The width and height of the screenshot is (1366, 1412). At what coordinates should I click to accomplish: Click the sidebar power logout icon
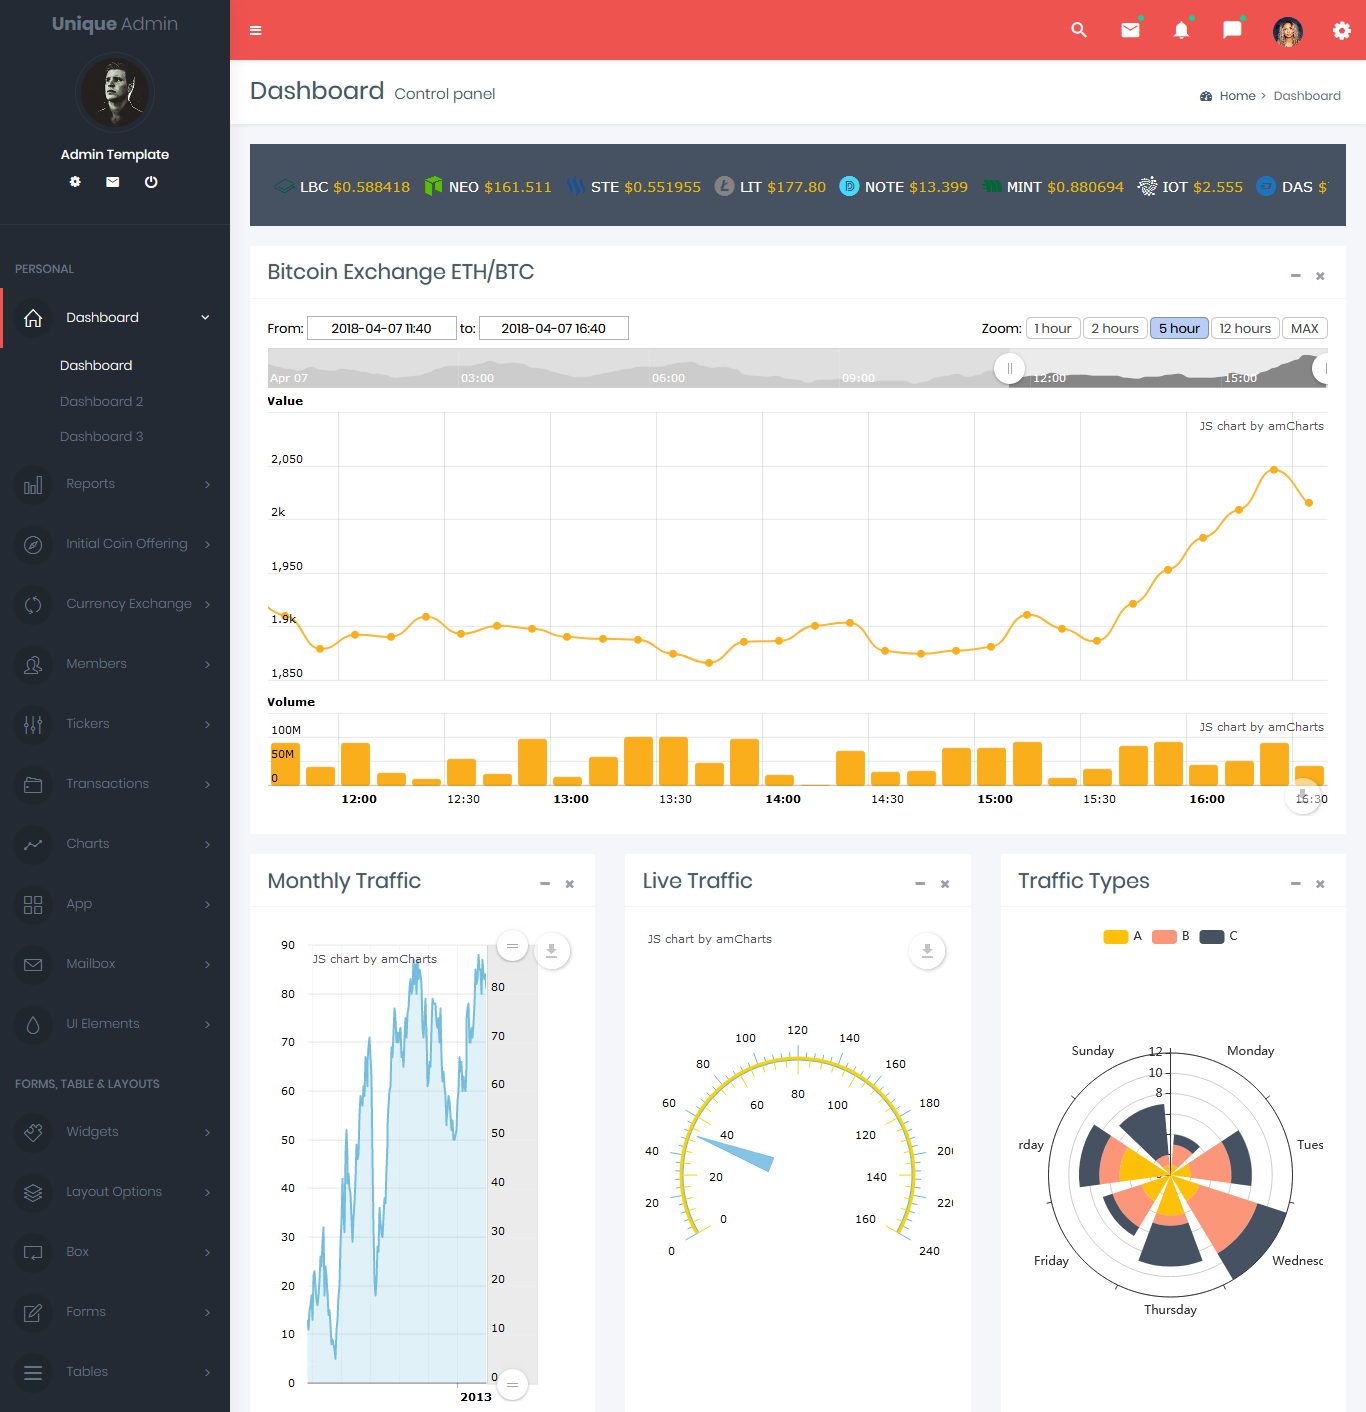151,182
